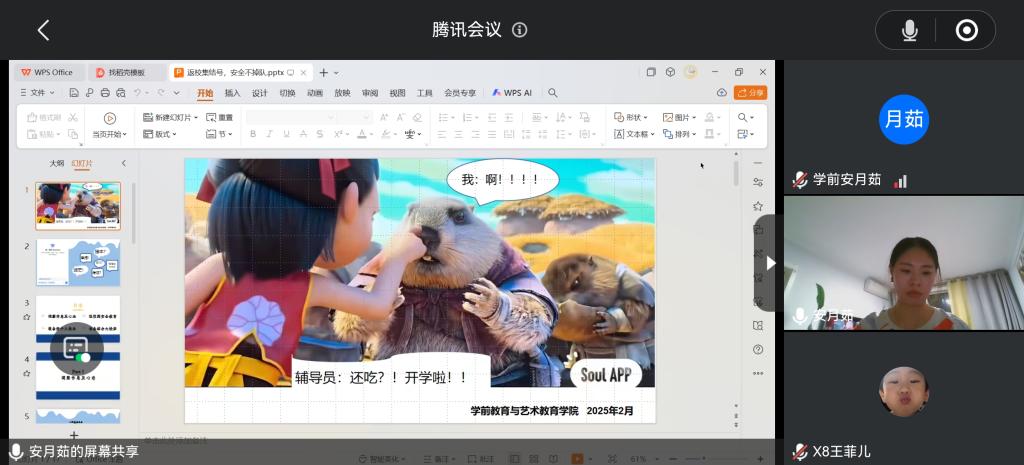Open the Tencent Meeting info icon
Viewport: 1024px width, 465px height.
click(519, 29)
